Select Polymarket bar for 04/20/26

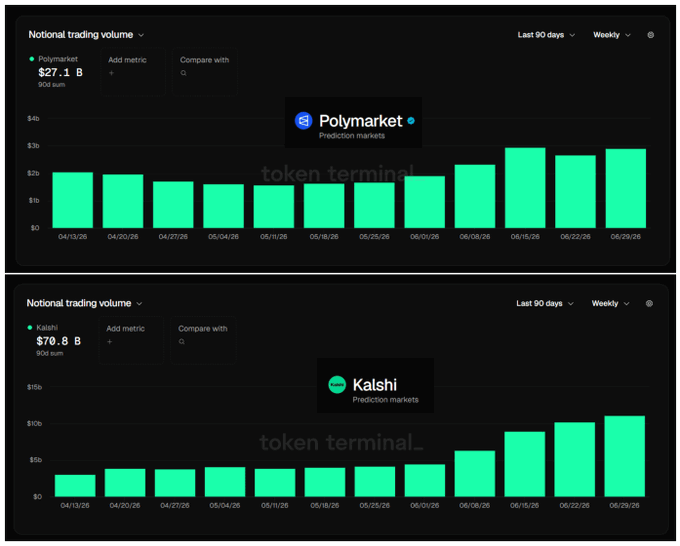123,201
